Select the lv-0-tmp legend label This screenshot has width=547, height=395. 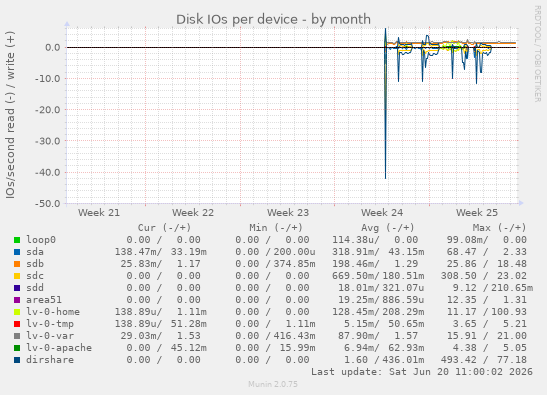click(50, 324)
